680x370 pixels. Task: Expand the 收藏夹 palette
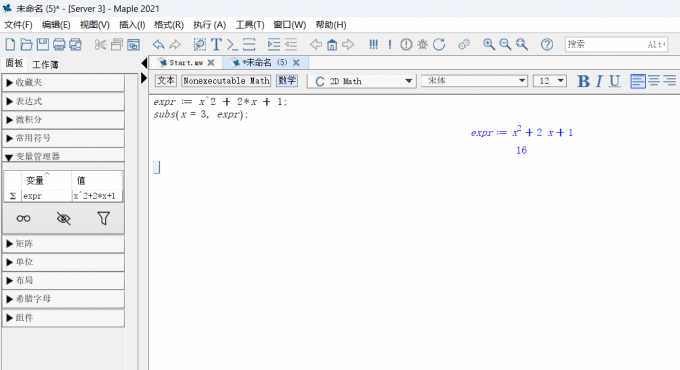pos(63,82)
